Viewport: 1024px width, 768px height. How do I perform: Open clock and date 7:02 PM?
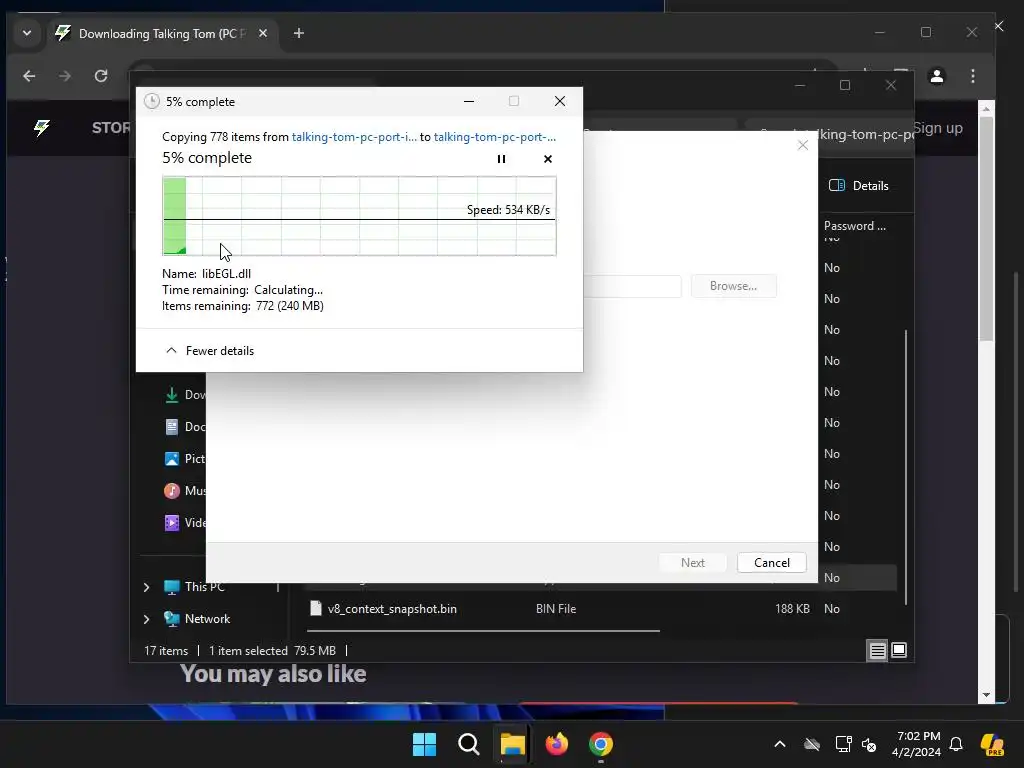pyautogui.click(x=917, y=744)
